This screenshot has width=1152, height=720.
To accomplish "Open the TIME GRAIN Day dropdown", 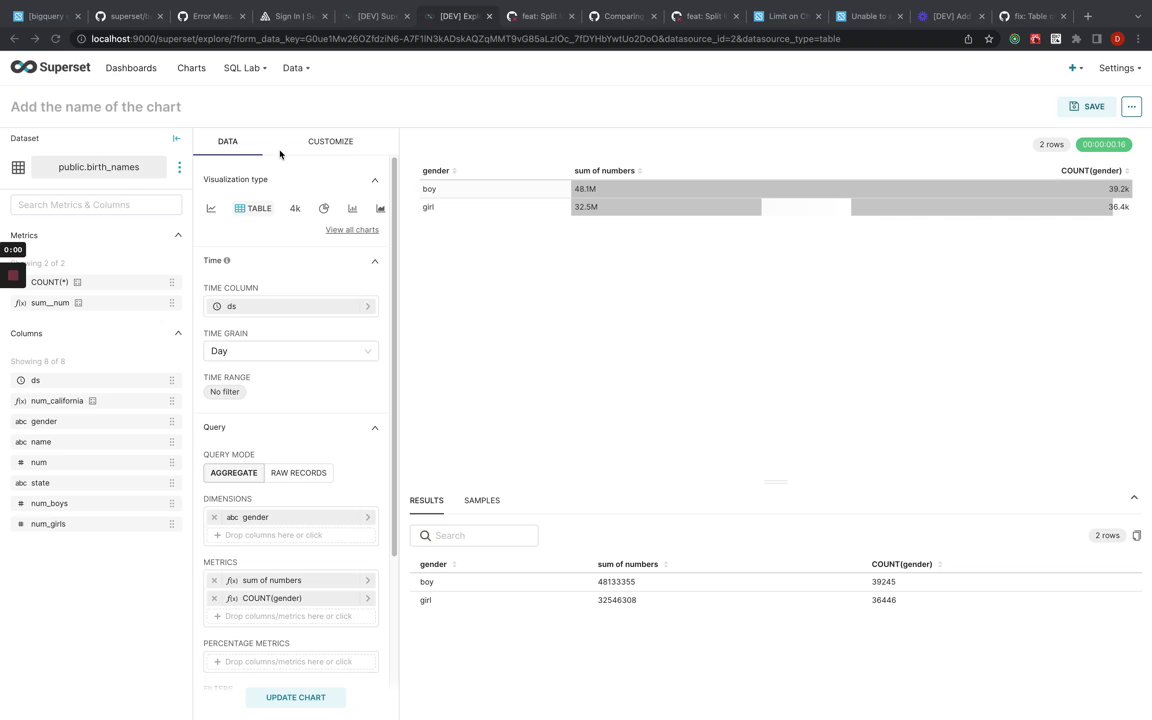I will [291, 351].
